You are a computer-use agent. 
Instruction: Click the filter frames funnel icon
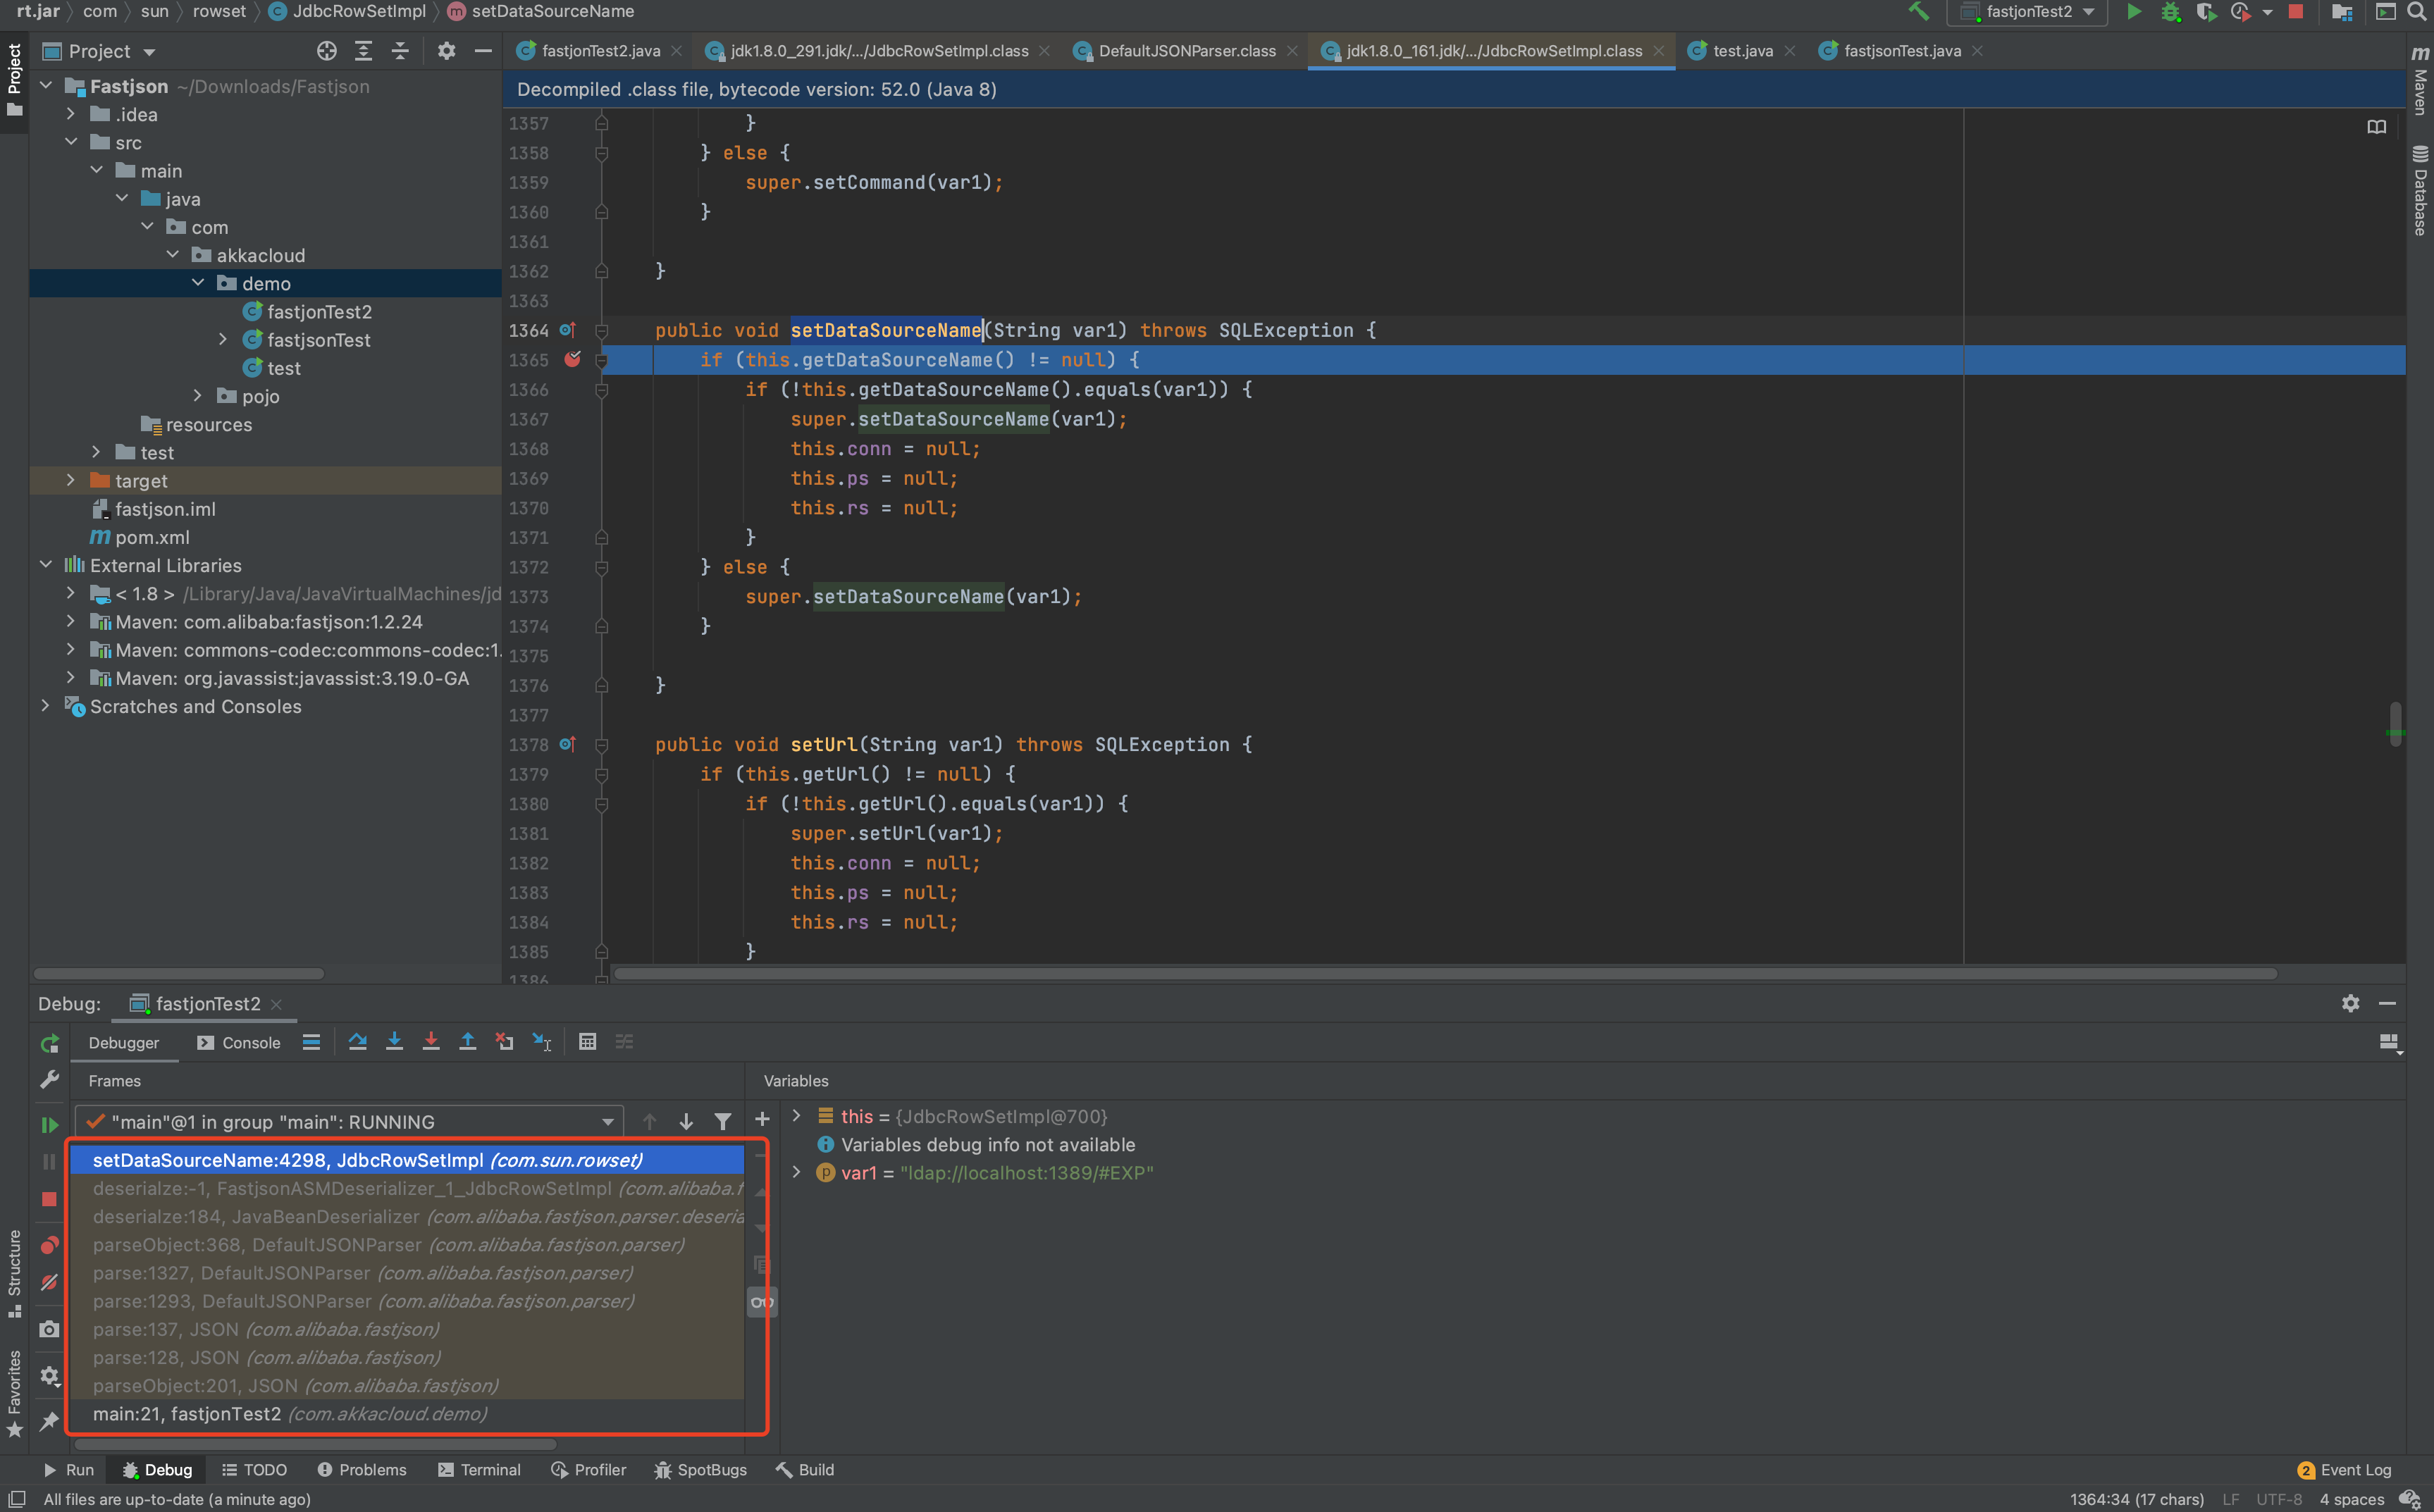722,1122
